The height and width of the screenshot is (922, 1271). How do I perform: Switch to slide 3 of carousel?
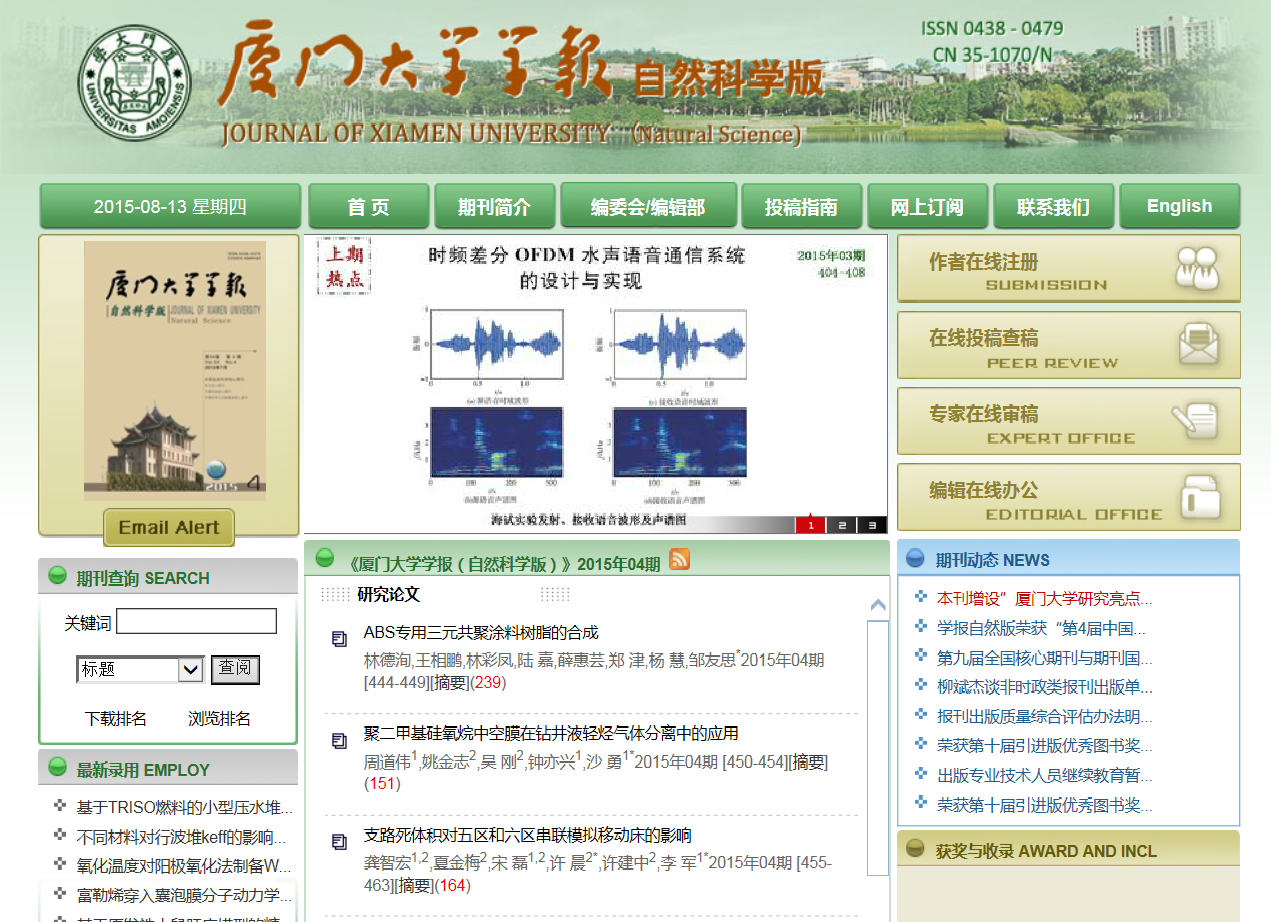872,525
